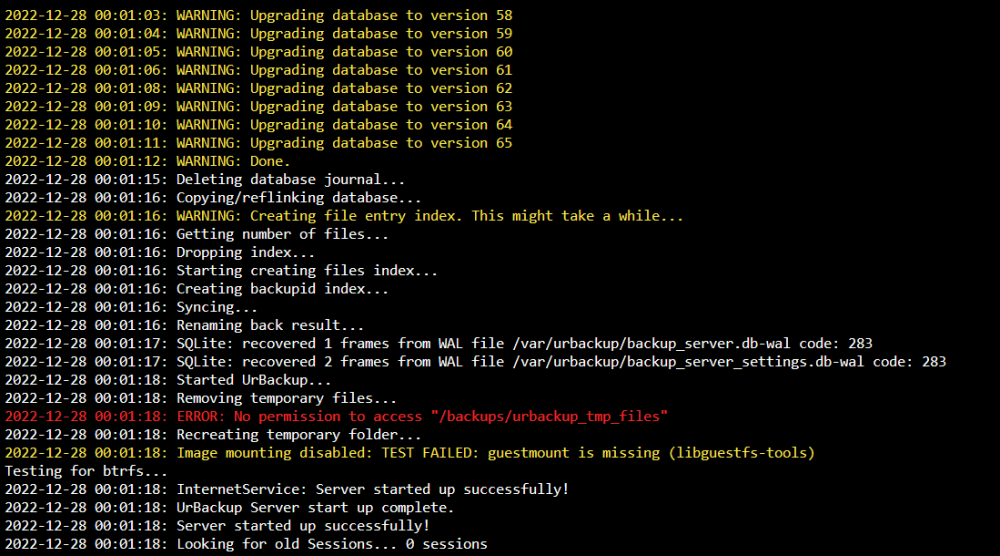Click the 'Renaming back result...' line
The image size is (1000, 556).
184,325
